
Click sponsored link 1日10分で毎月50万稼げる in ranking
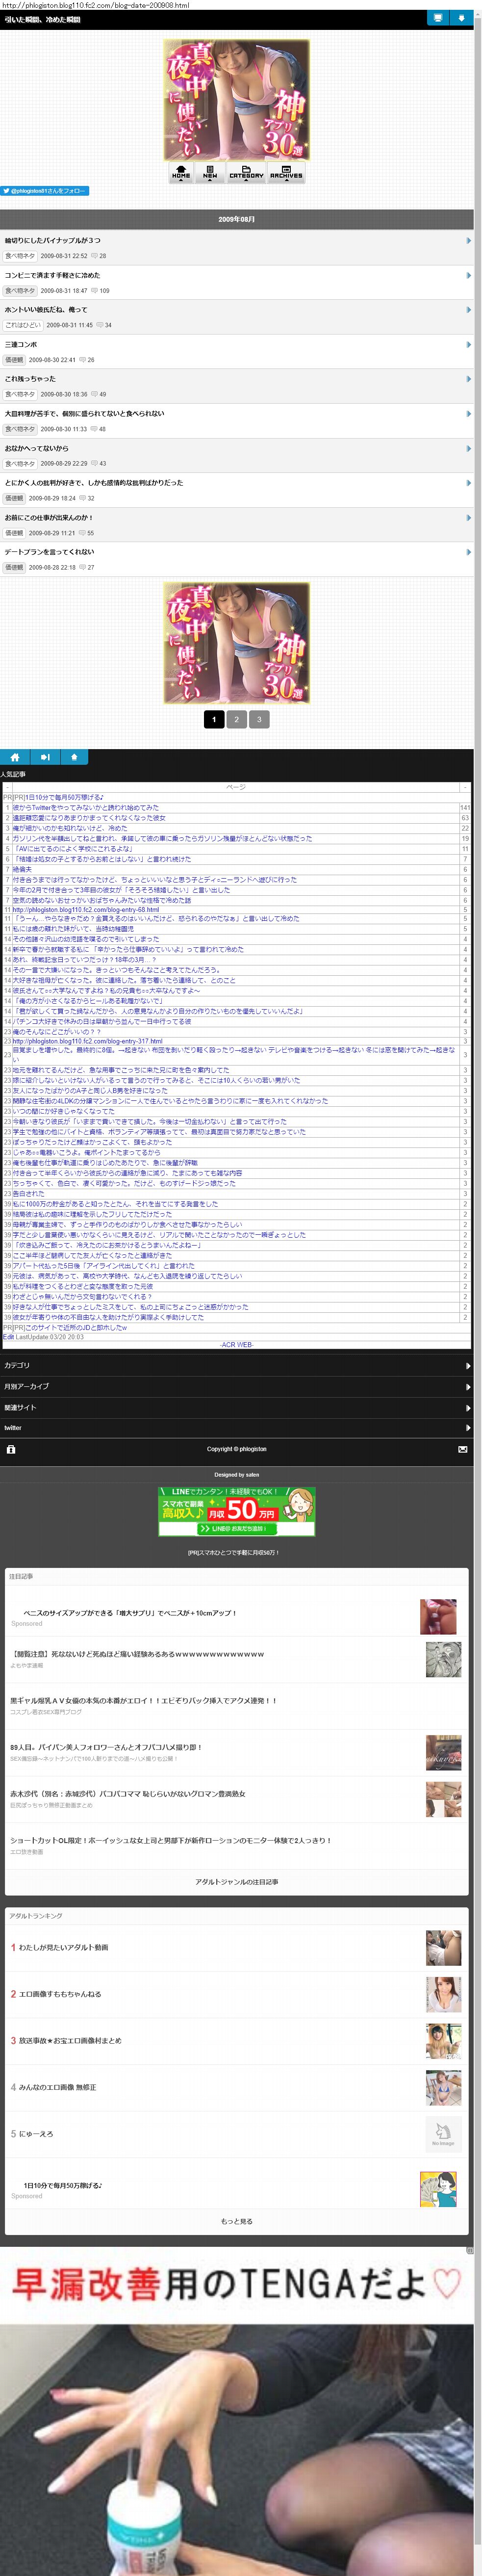[63, 2185]
